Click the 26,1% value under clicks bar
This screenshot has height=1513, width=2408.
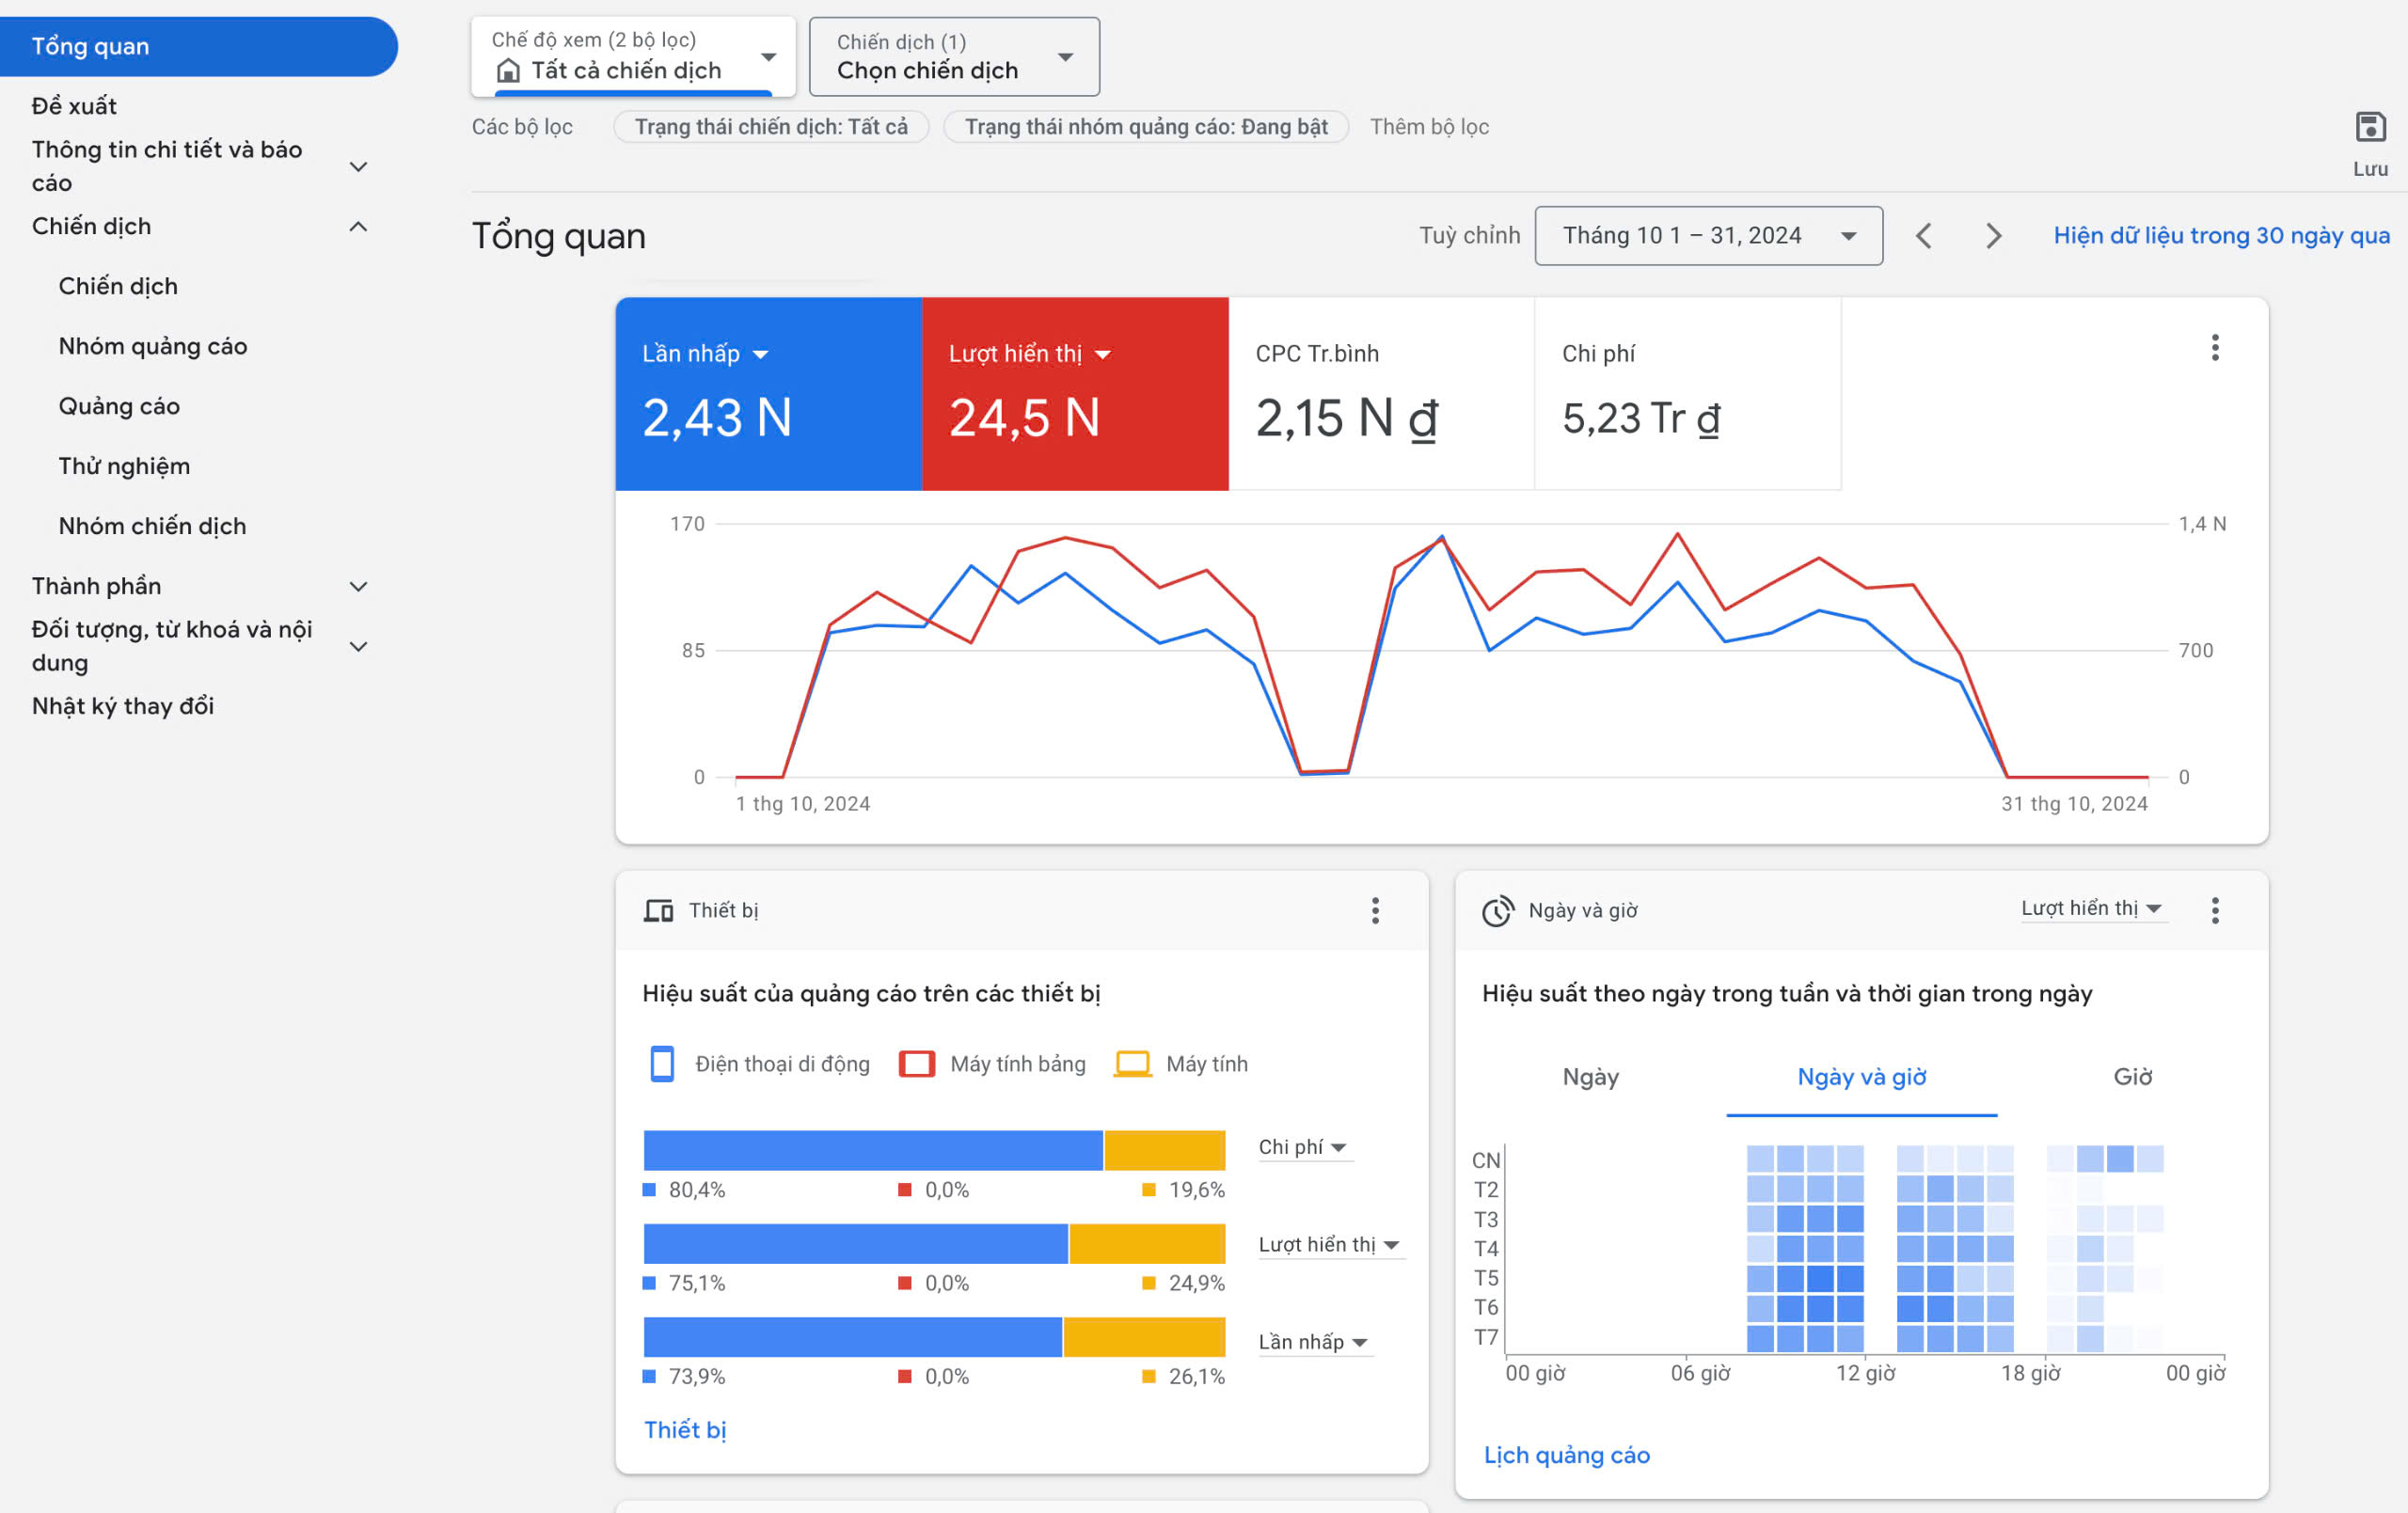tap(1196, 1376)
